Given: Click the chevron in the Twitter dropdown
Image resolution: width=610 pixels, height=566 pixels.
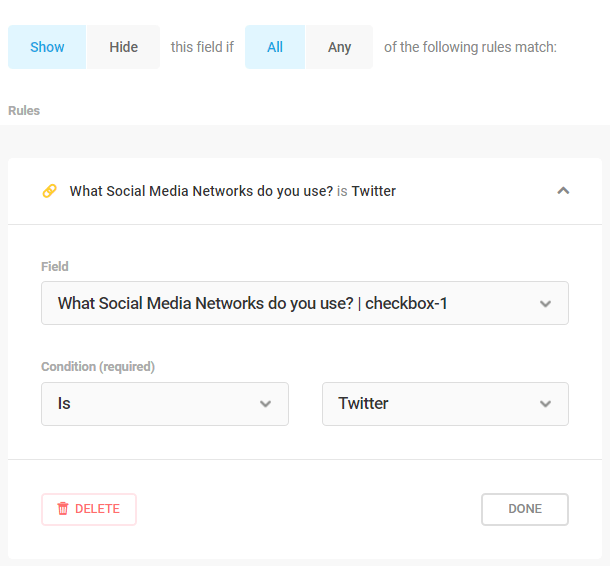Looking at the screenshot, I should click(545, 404).
